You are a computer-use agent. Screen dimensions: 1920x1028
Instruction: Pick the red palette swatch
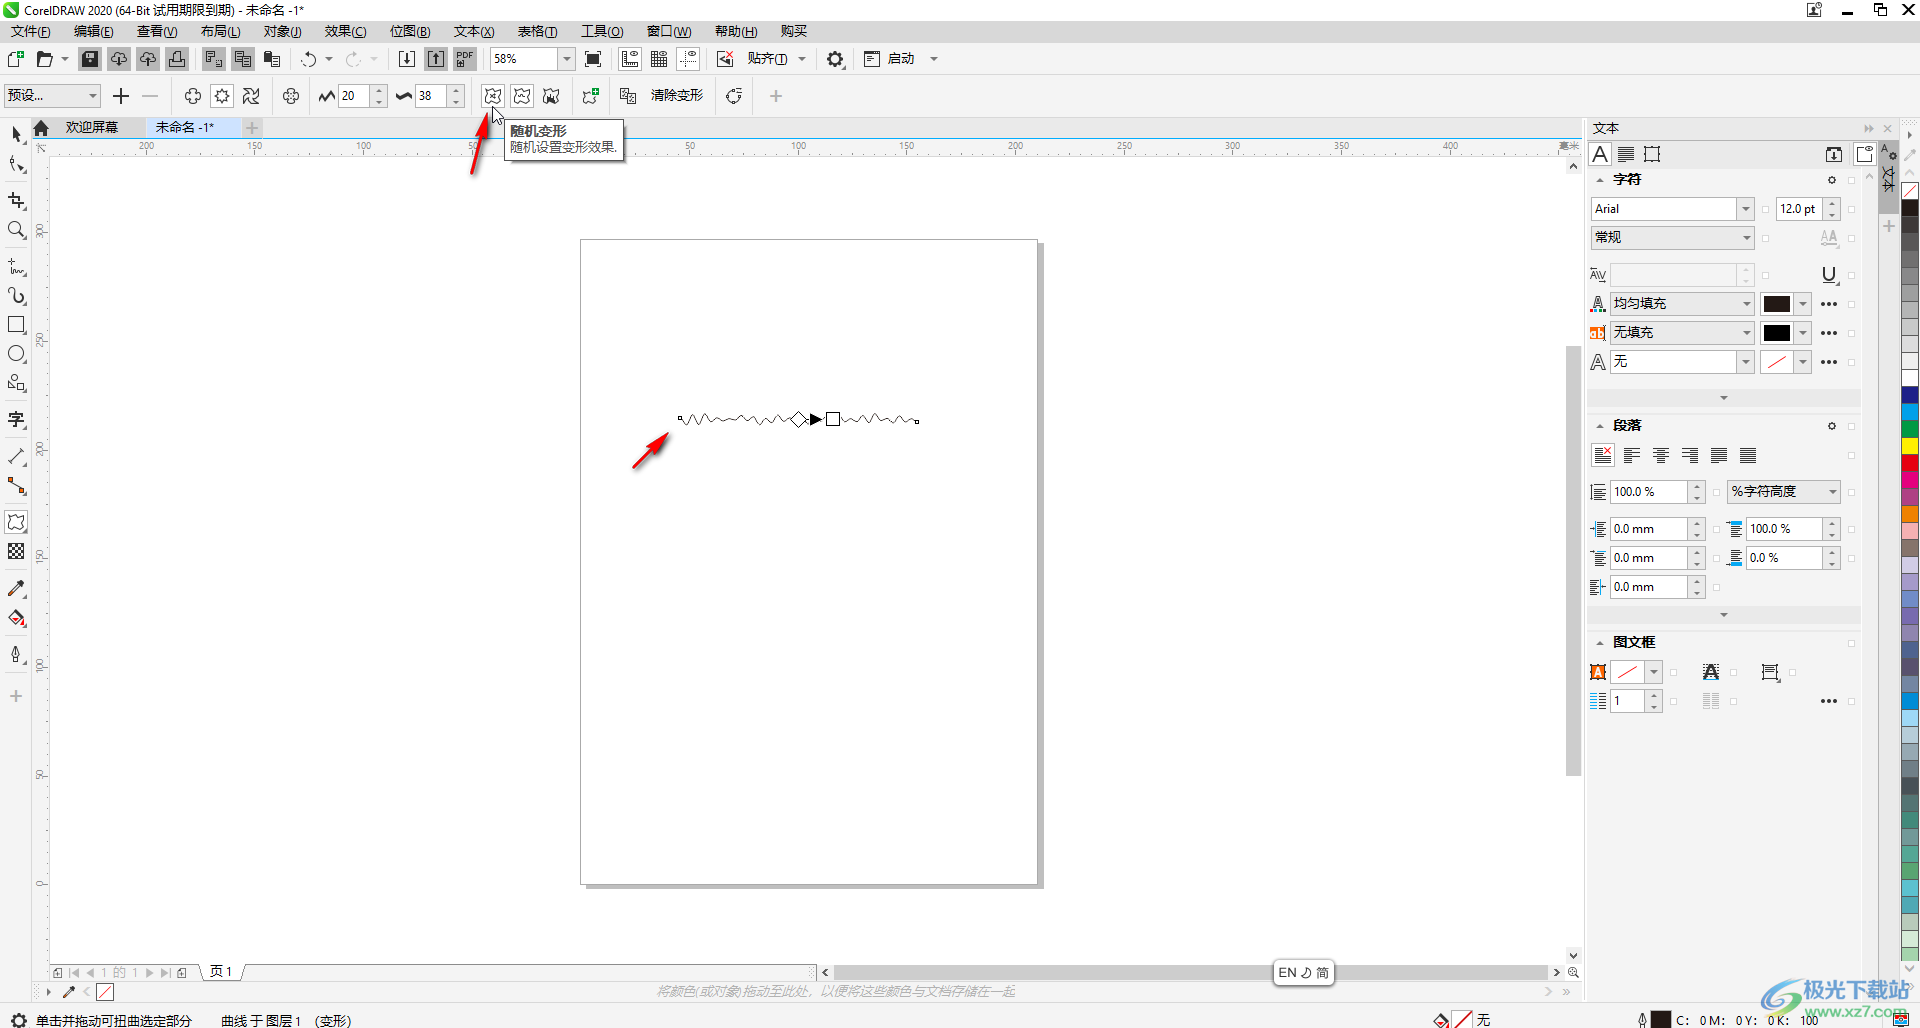click(1910, 463)
